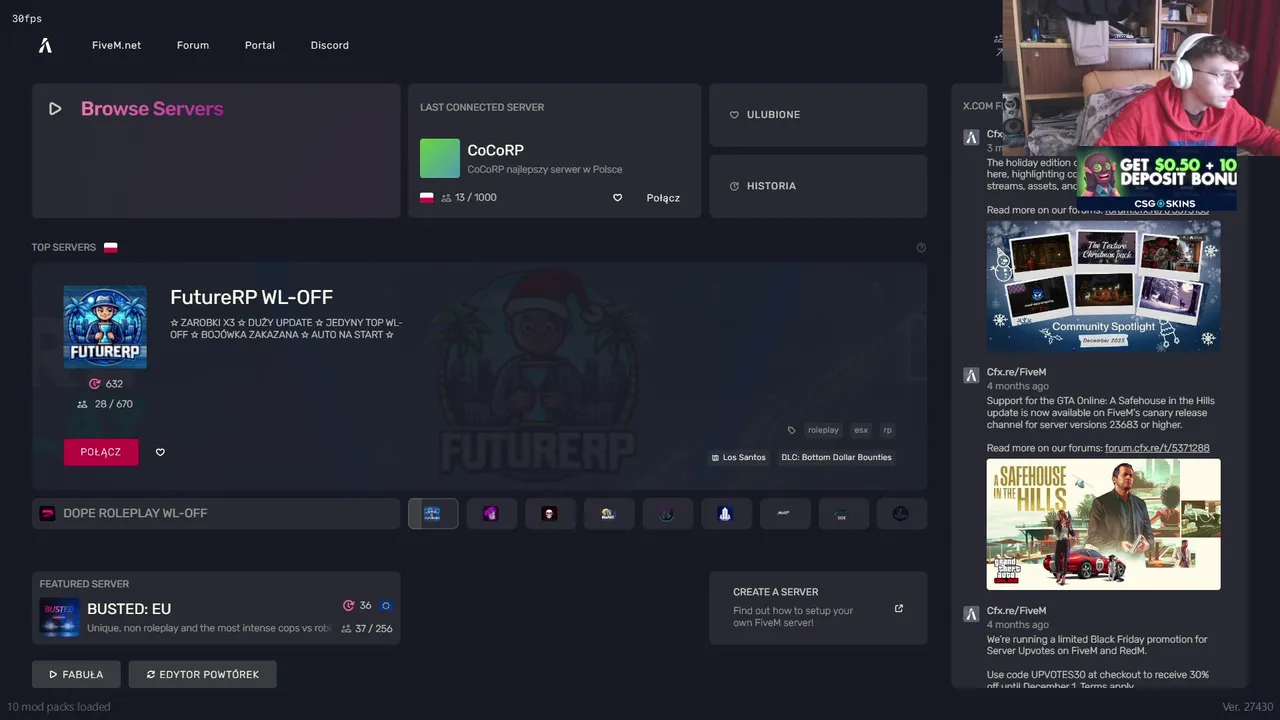Click the BUSTED: EU upvote burst icon
Viewport: 1280px width, 720px height.
tap(349, 605)
